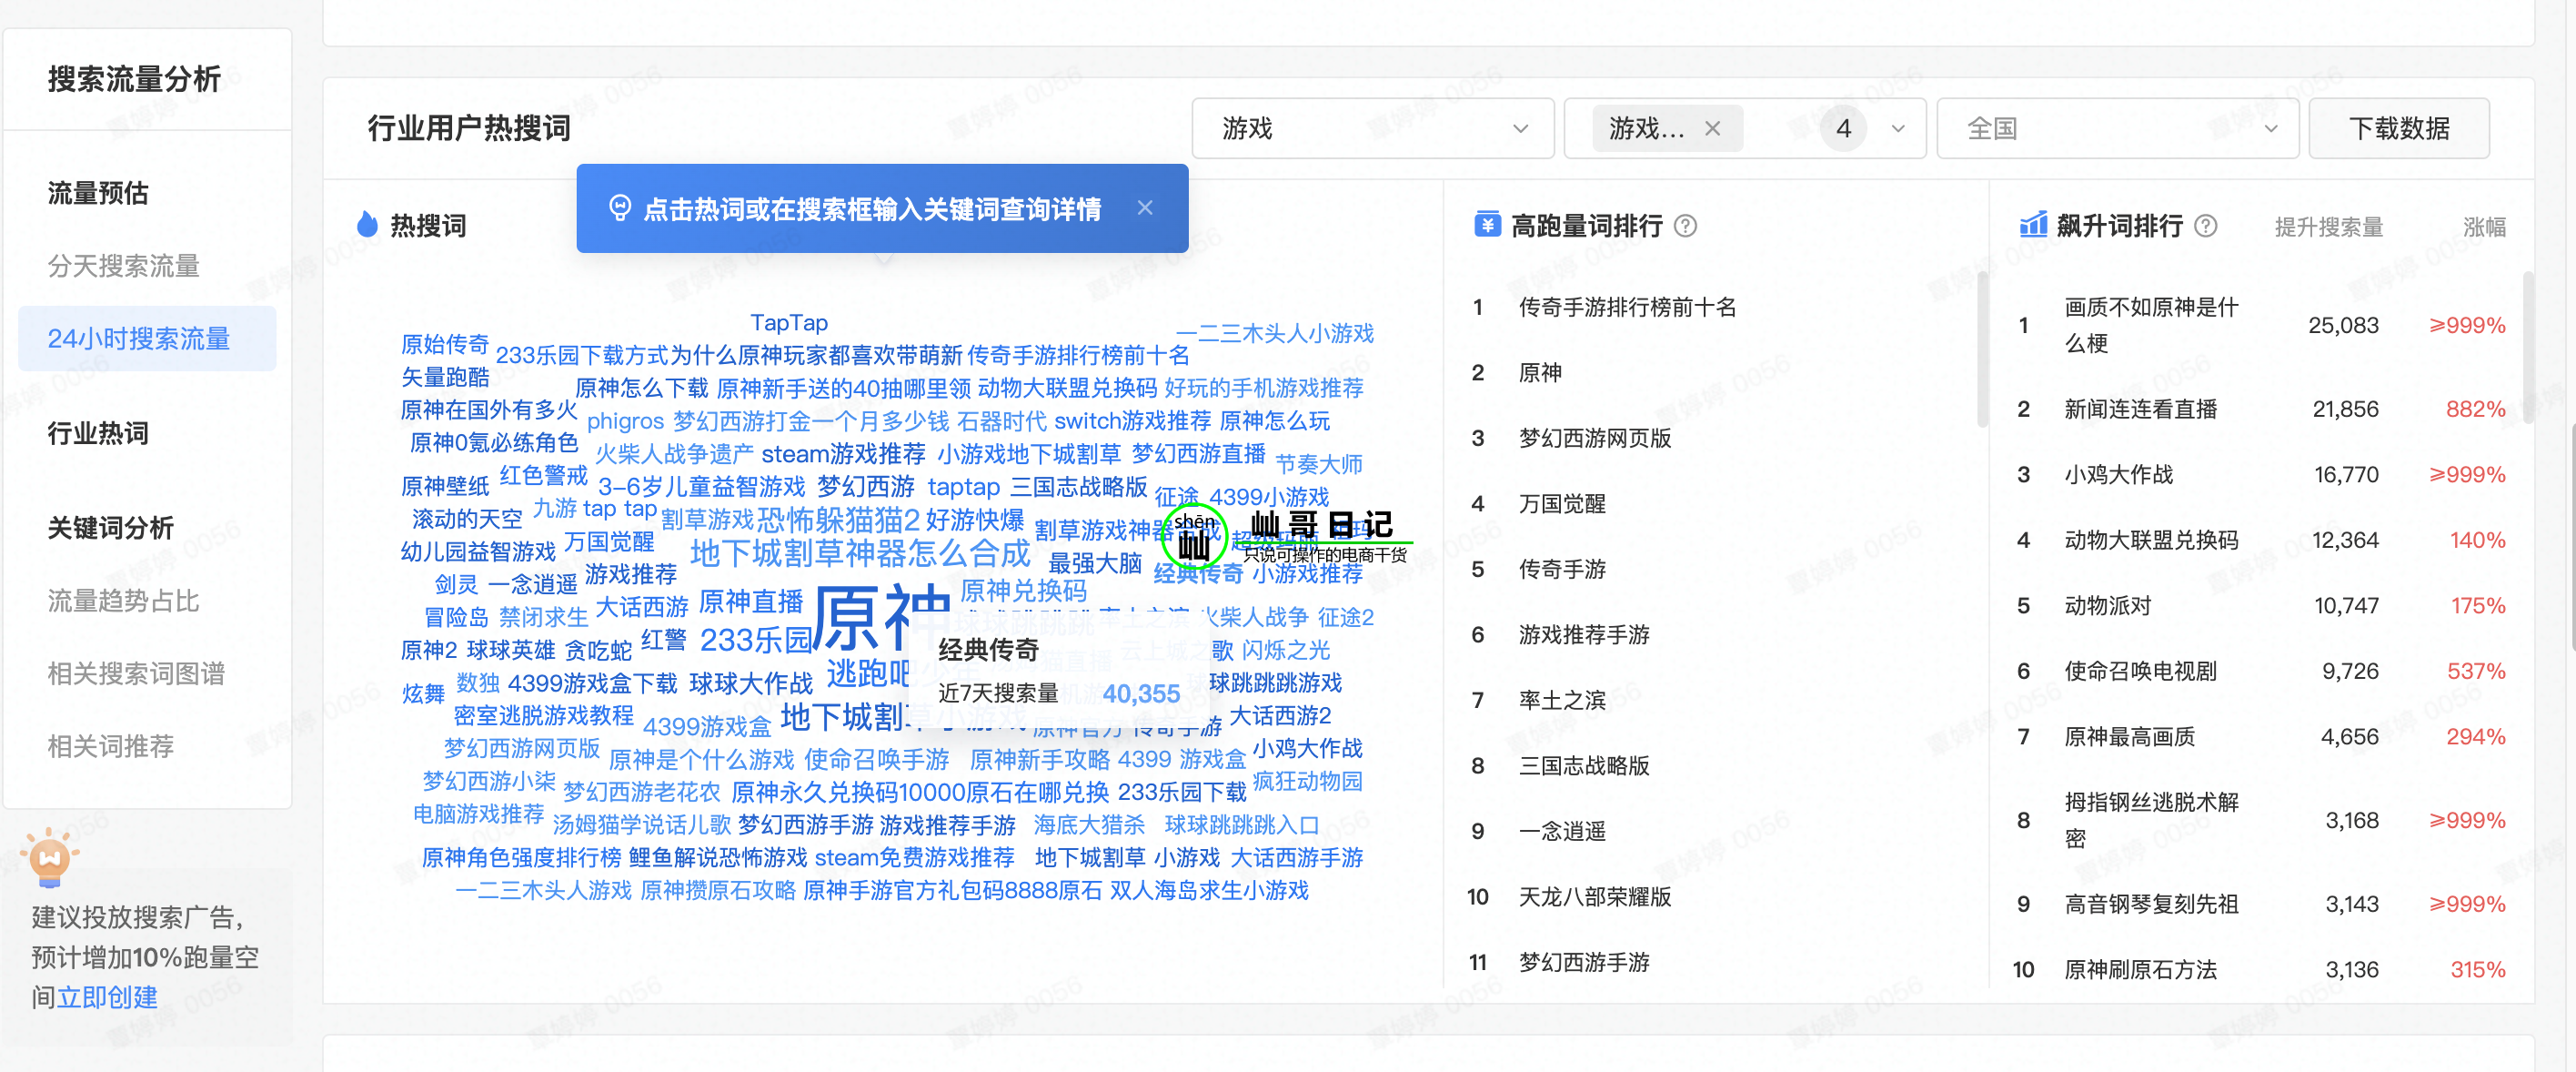Click the 高跑量词排行 header icon
The height and width of the screenshot is (1072, 2576).
click(x=1487, y=225)
